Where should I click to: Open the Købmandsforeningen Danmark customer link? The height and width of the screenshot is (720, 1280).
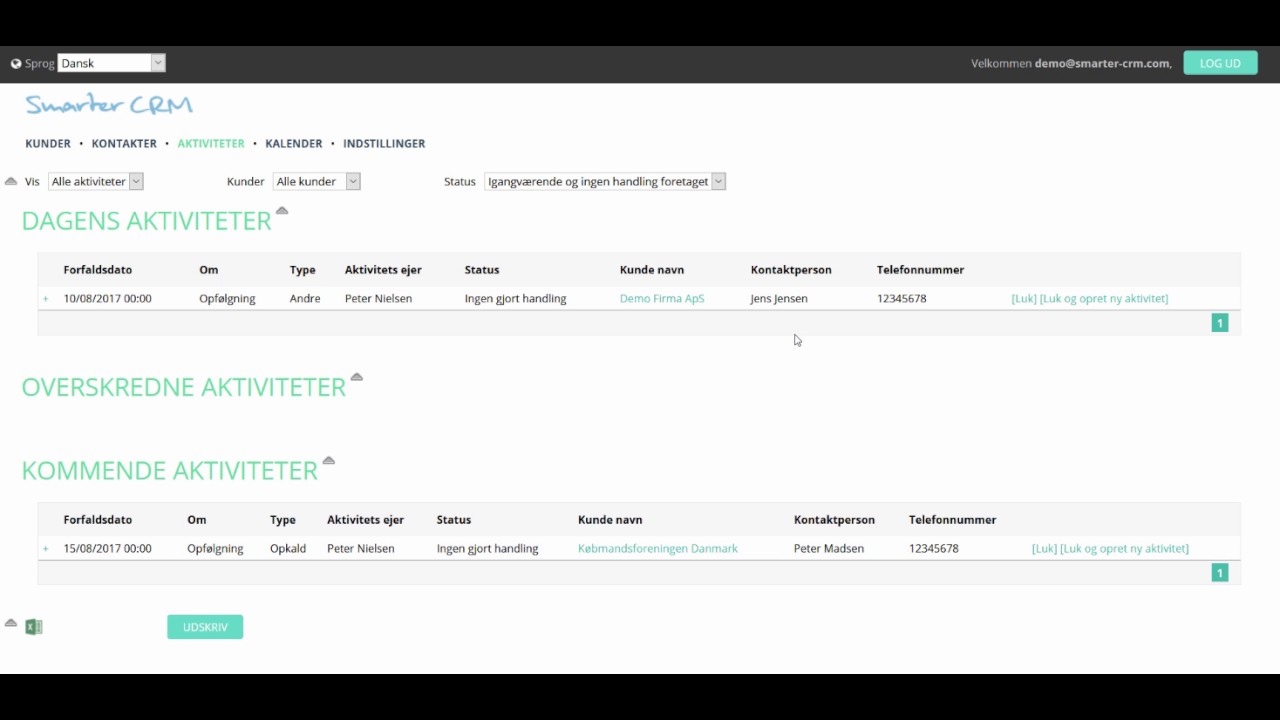(x=658, y=548)
